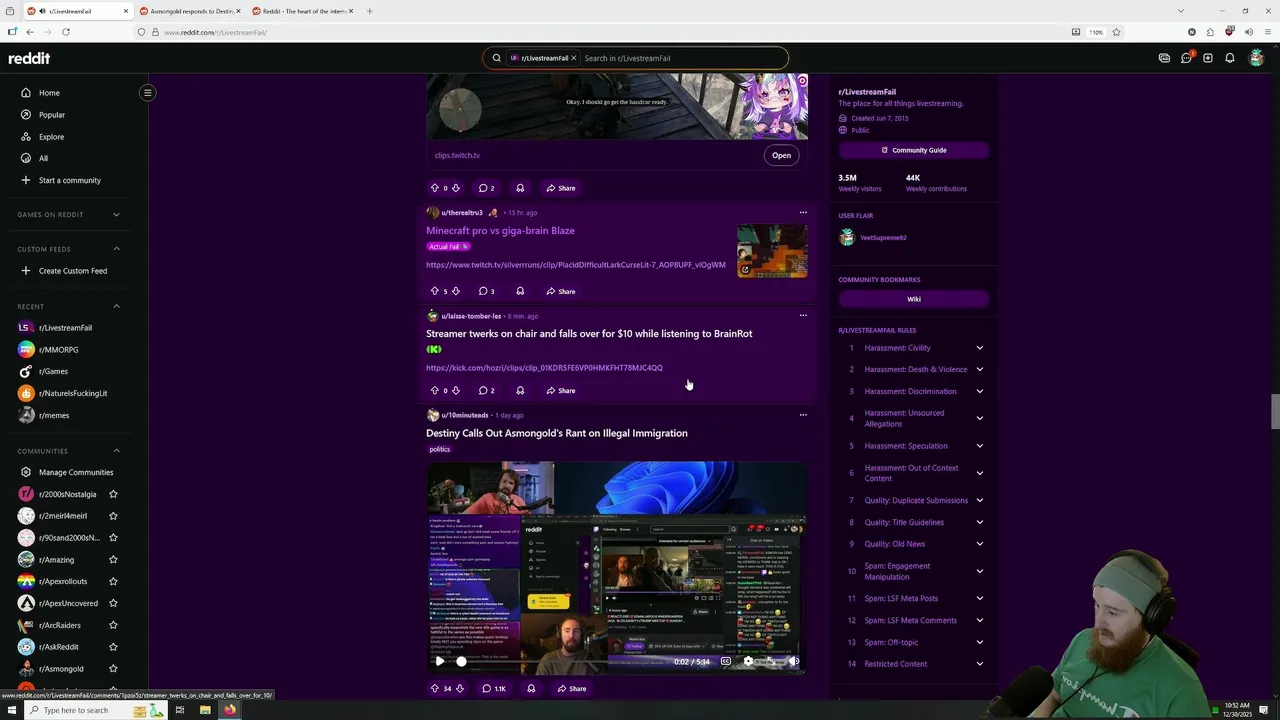Open options menu for u/laisse-tomber-les post

803,316
